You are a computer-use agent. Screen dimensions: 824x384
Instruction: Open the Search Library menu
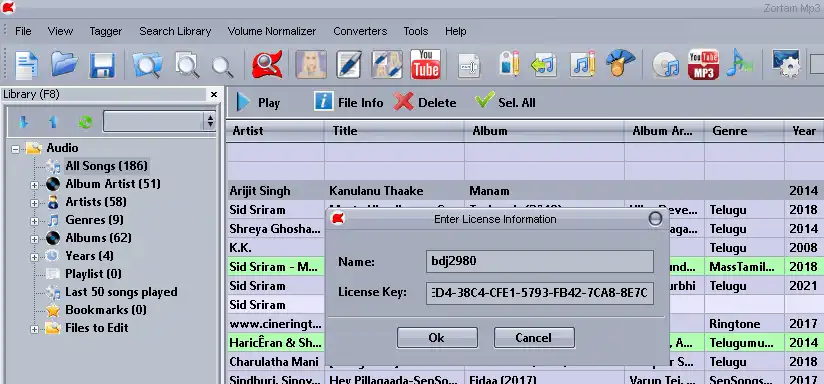coord(175,31)
